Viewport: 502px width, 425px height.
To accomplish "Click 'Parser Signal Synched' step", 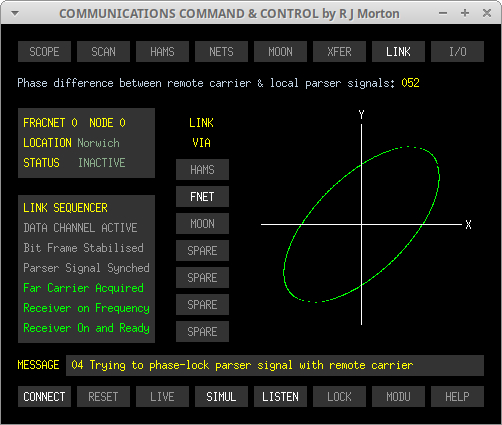I will 86,268.
